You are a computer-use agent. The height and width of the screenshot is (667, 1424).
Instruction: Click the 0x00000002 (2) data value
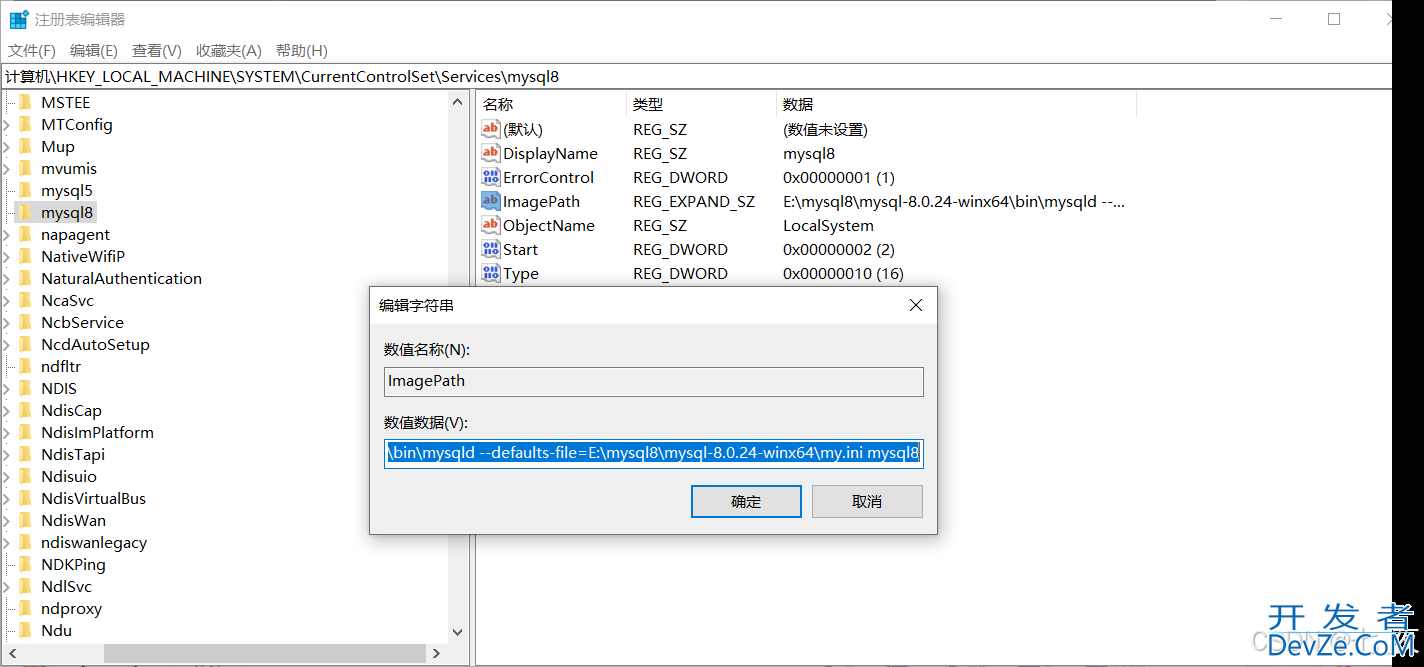(x=838, y=249)
